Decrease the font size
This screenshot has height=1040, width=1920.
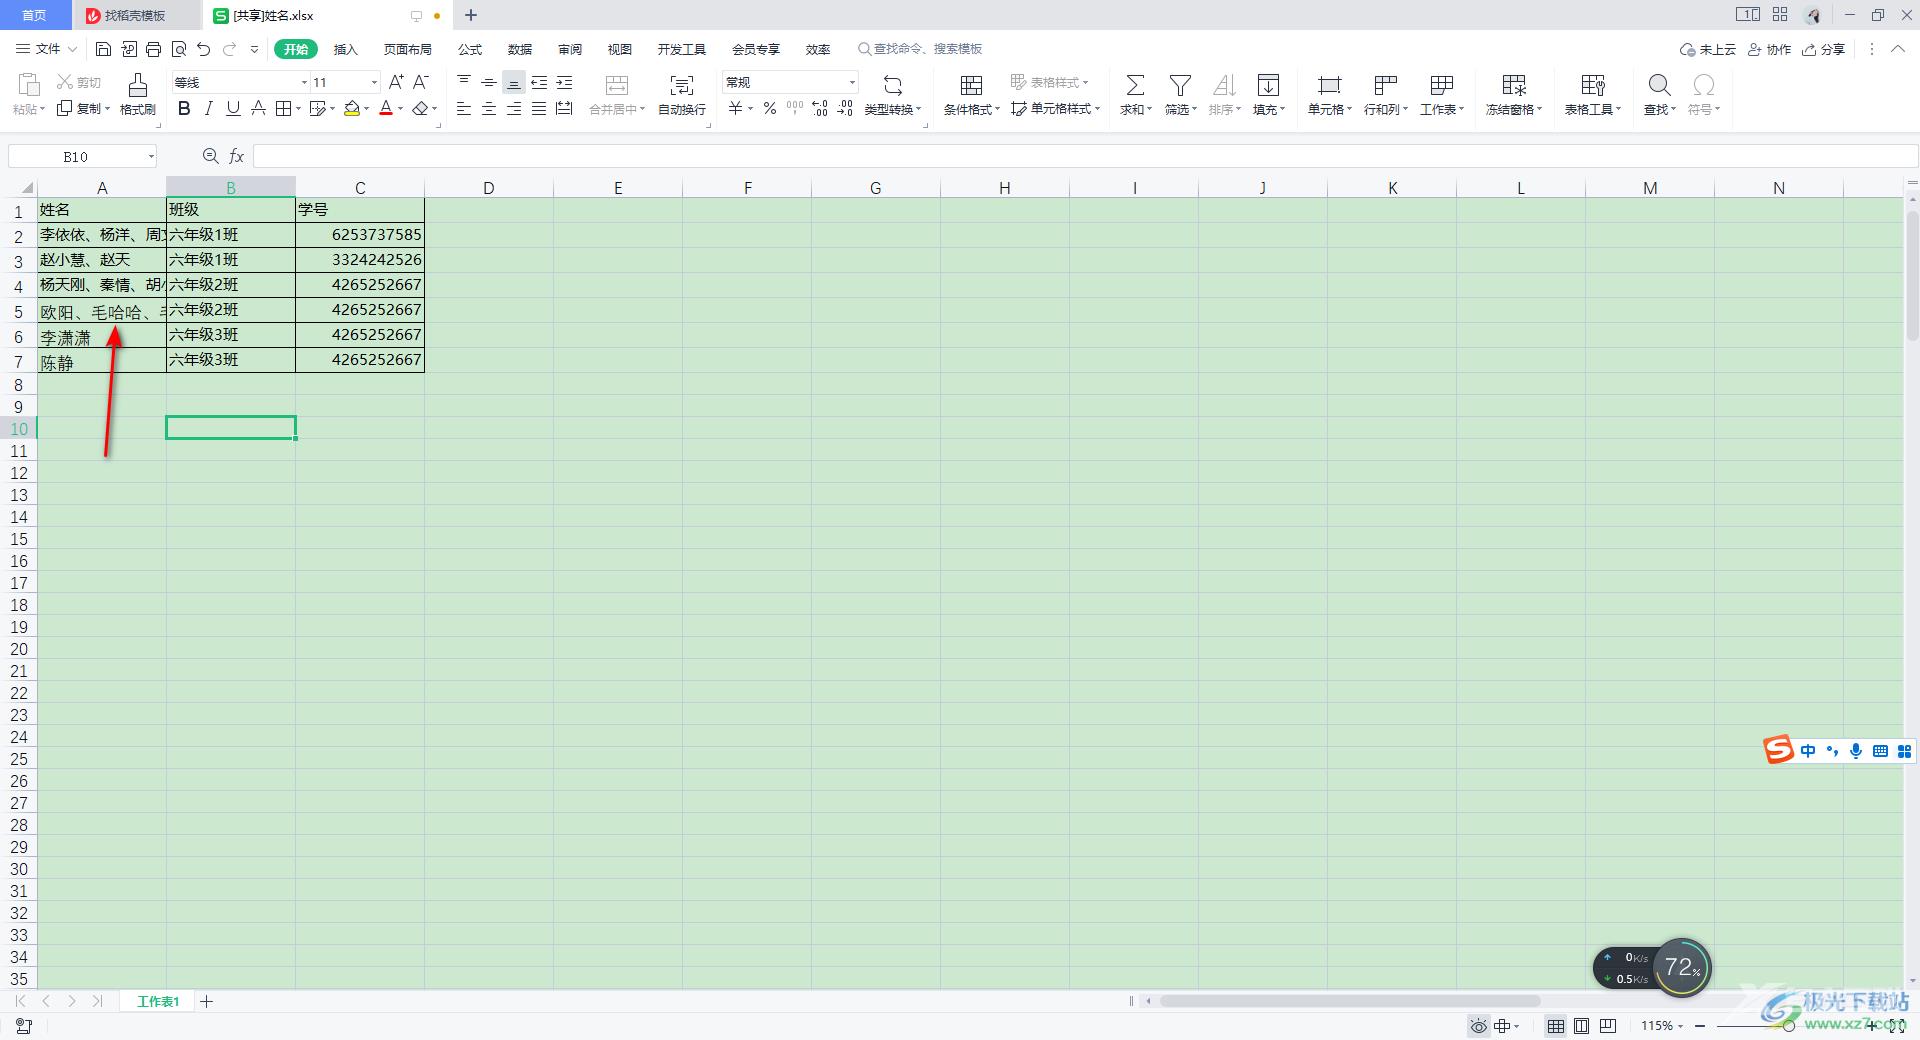coord(421,82)
